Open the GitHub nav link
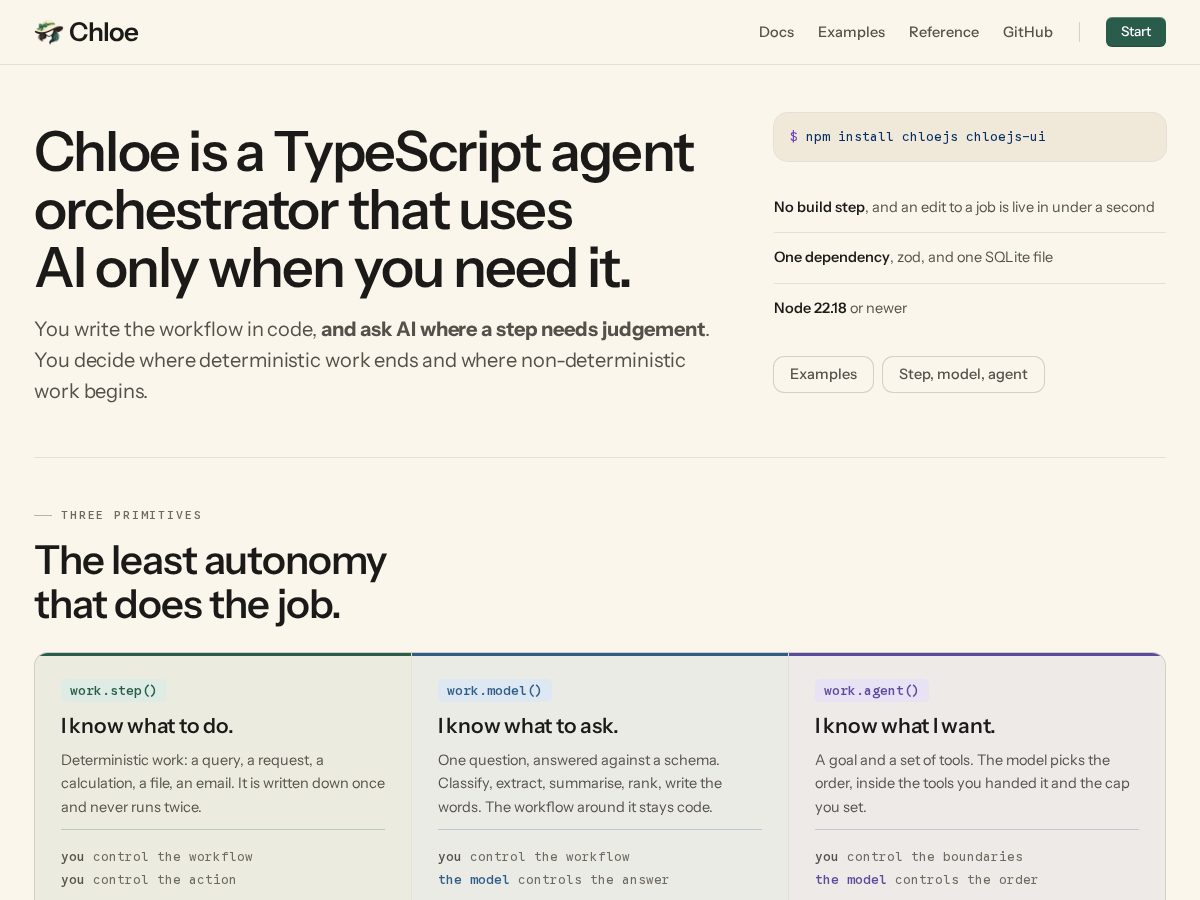This screenshot has width=1200, height=900. click(1028, 32)
